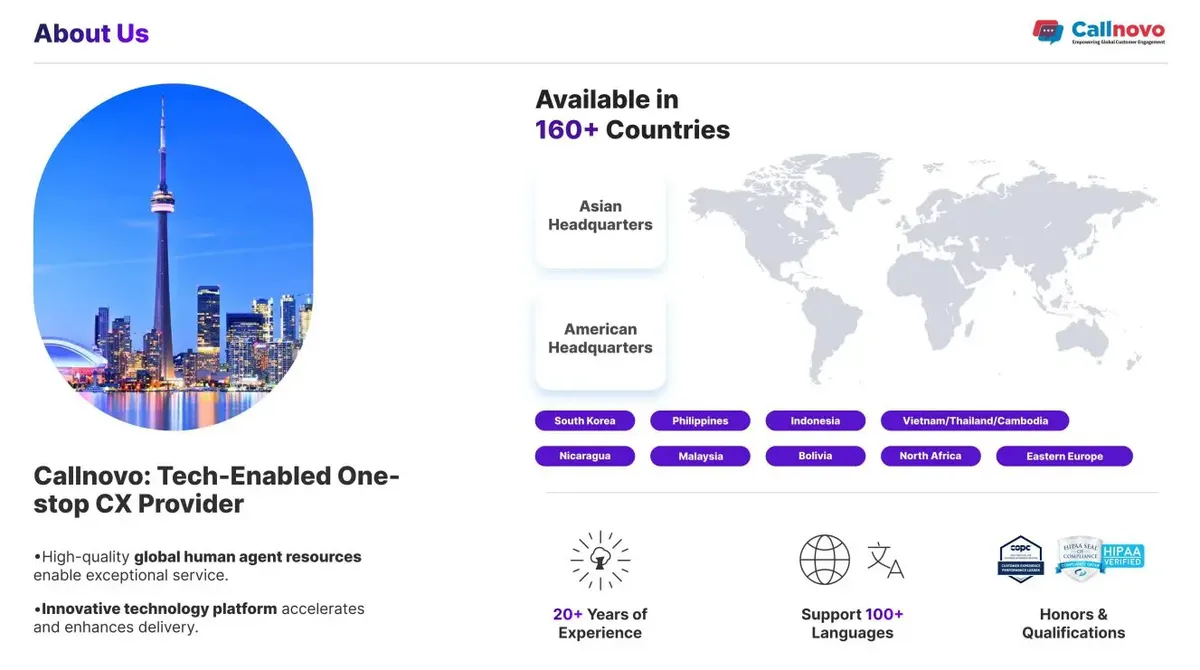
Task: Click the About Us heading
Action: point(91,33)
